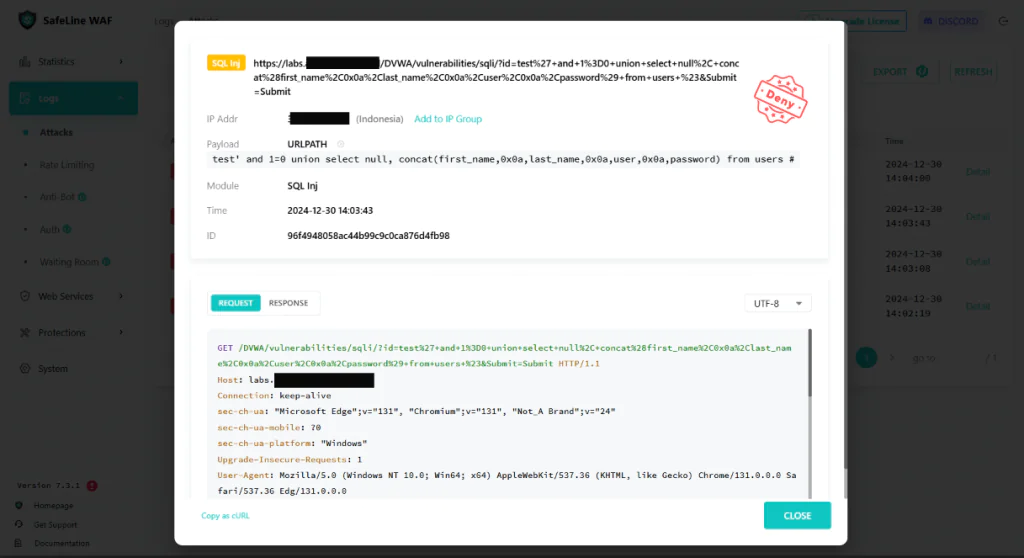Screen dimensions: 1024x558
Task: Click the REFRESH button
Action: tap(972, 71)
